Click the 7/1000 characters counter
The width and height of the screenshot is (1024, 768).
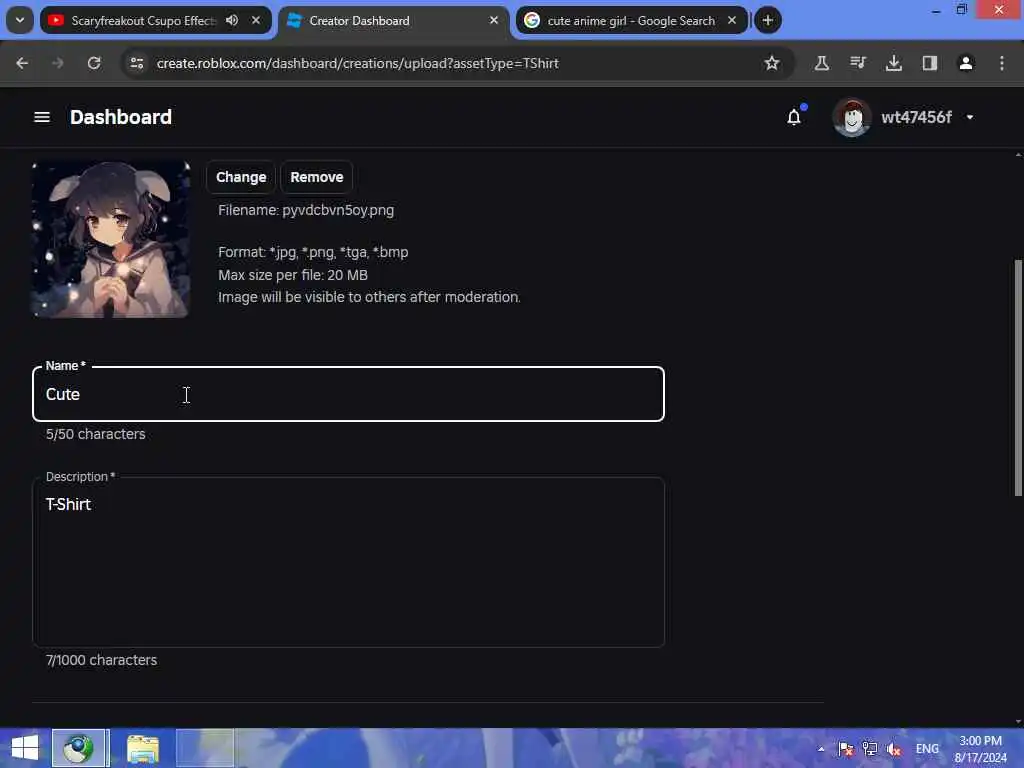click(x=101, y=660)
